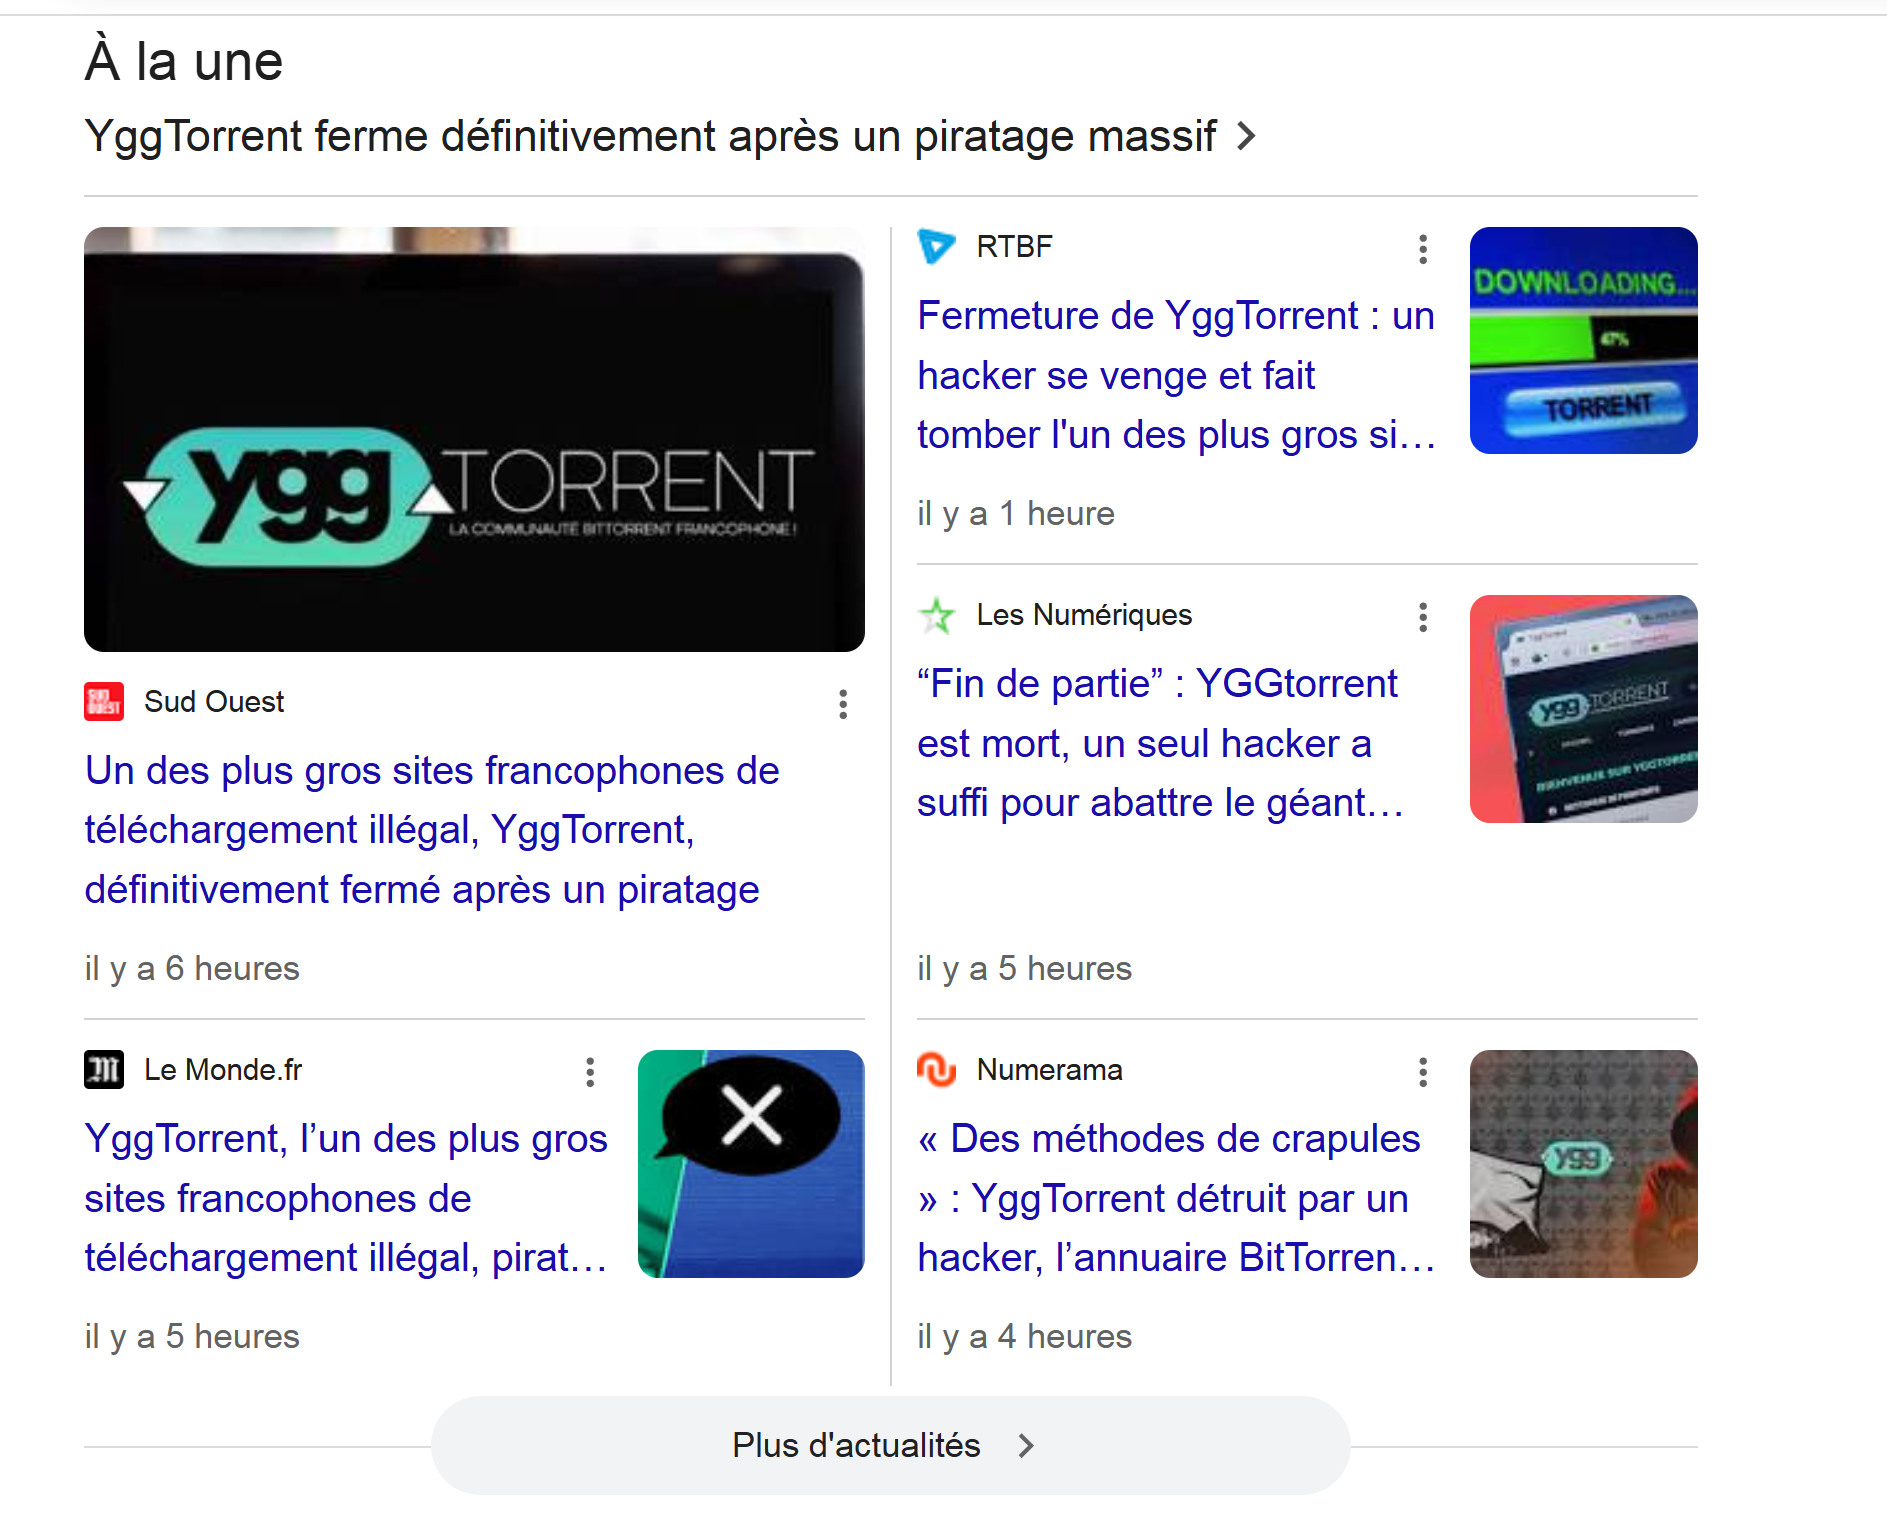Viewport: 1887px width, 1525px height.
Task: Click the Le Monde.fr logo icon
Action: [x=104, y=1070]
